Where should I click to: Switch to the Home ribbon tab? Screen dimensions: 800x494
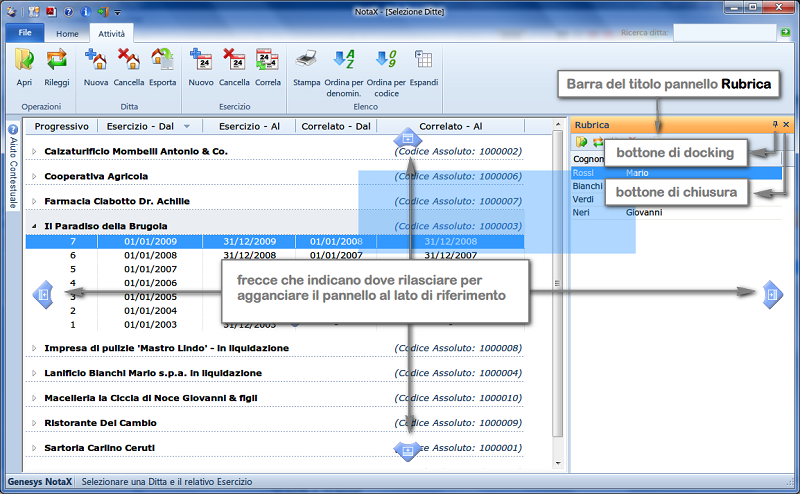point(67,33)
